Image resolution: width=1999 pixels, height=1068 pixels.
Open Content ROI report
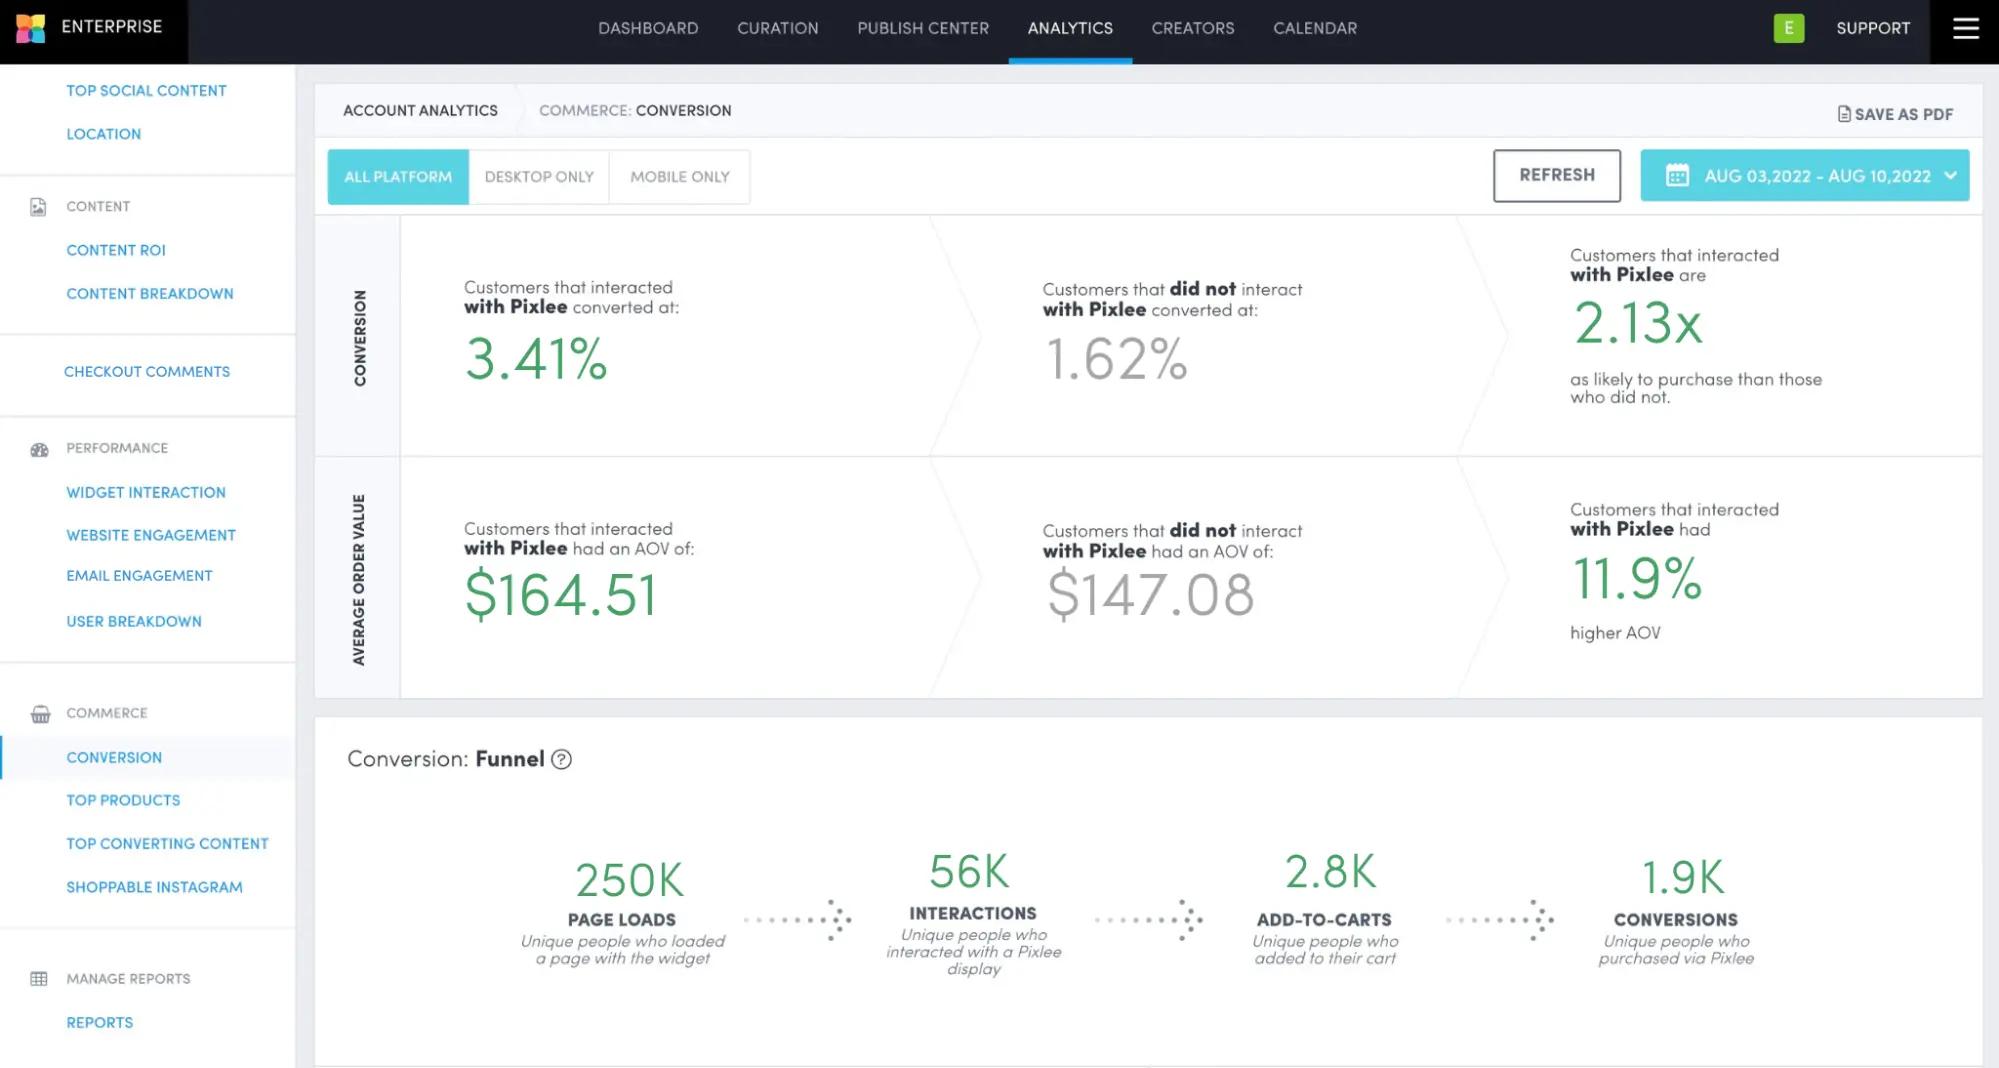coord(116,250)
